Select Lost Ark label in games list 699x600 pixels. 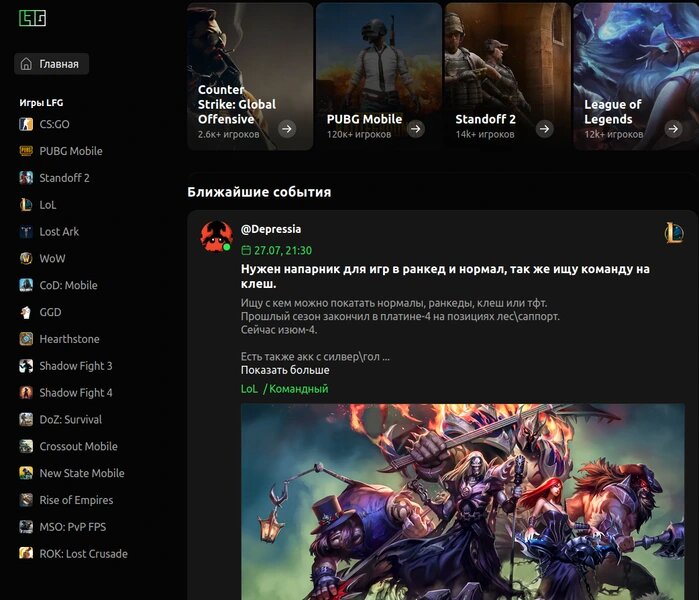[59, 232]
